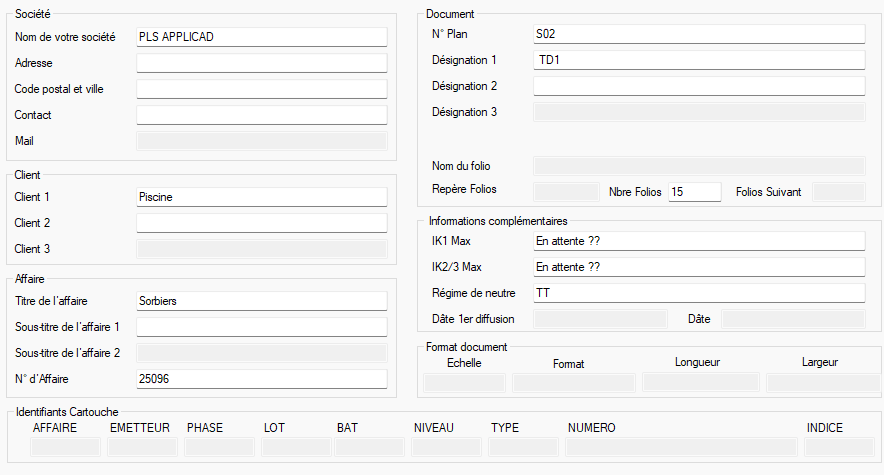Click the Adresse input field

coord(261,63)
